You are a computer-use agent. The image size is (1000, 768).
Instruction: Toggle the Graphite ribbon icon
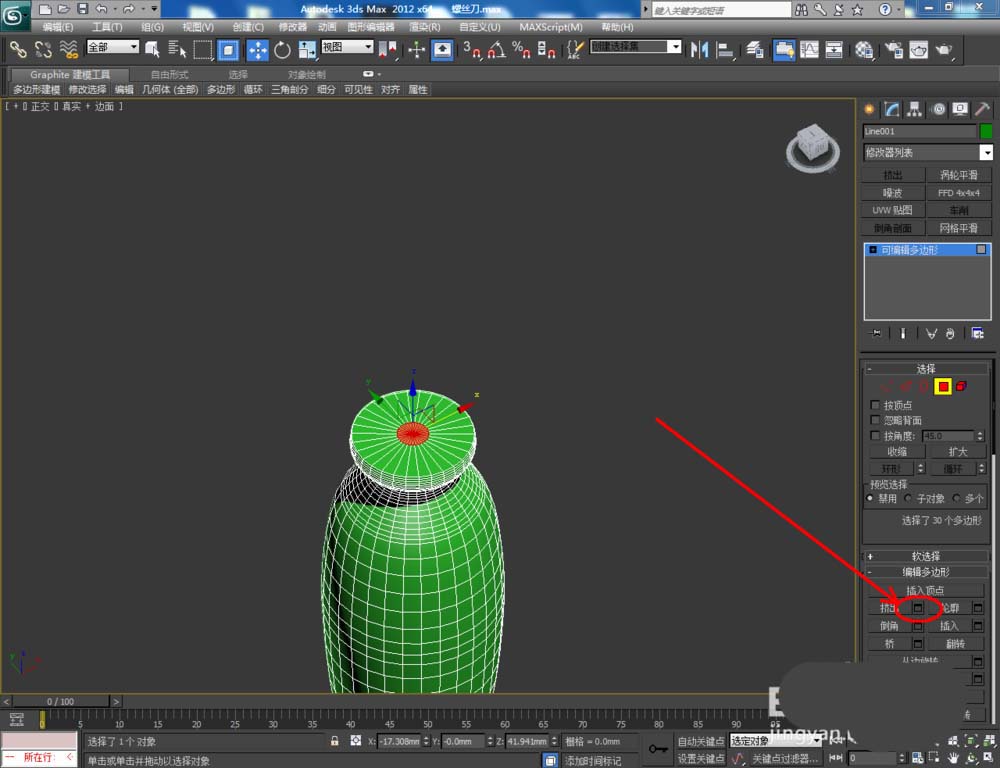(x=784, y=49)
